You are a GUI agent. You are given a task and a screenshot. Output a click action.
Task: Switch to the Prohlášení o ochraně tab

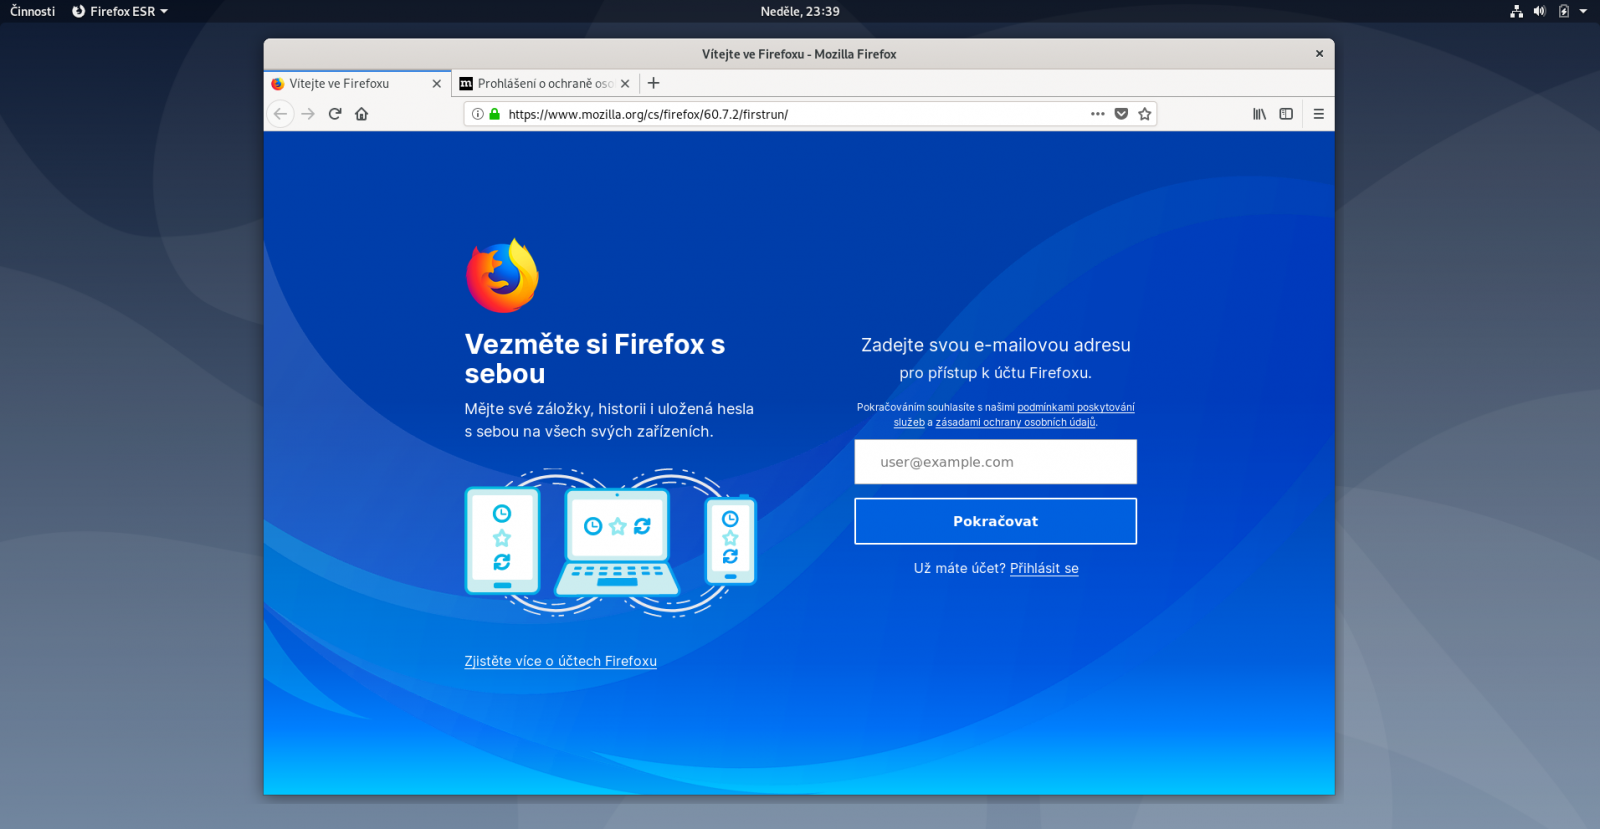tap(545, 84)
